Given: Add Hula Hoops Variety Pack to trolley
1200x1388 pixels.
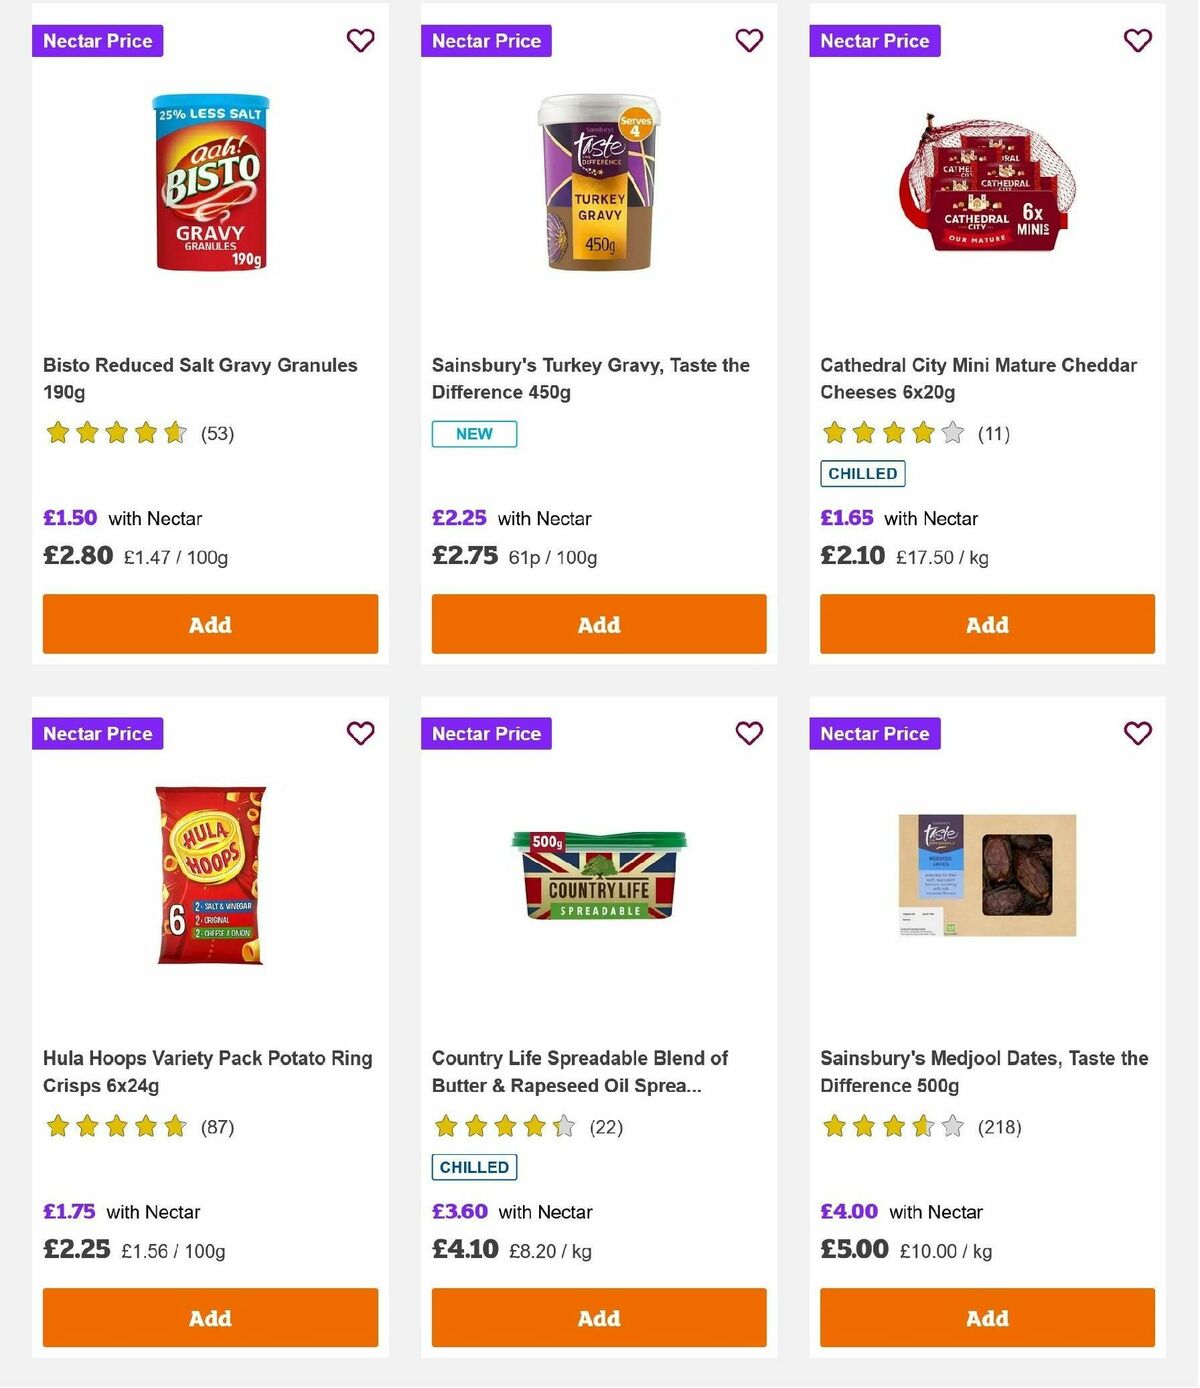Looking at the screenshot, I should pos(210,1318).
